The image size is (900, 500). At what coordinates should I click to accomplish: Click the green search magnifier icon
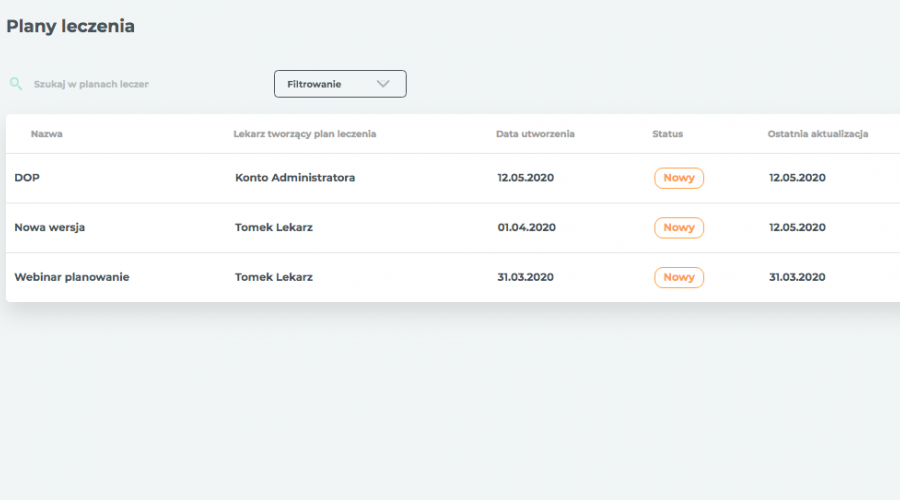click(x=16, y=84)
